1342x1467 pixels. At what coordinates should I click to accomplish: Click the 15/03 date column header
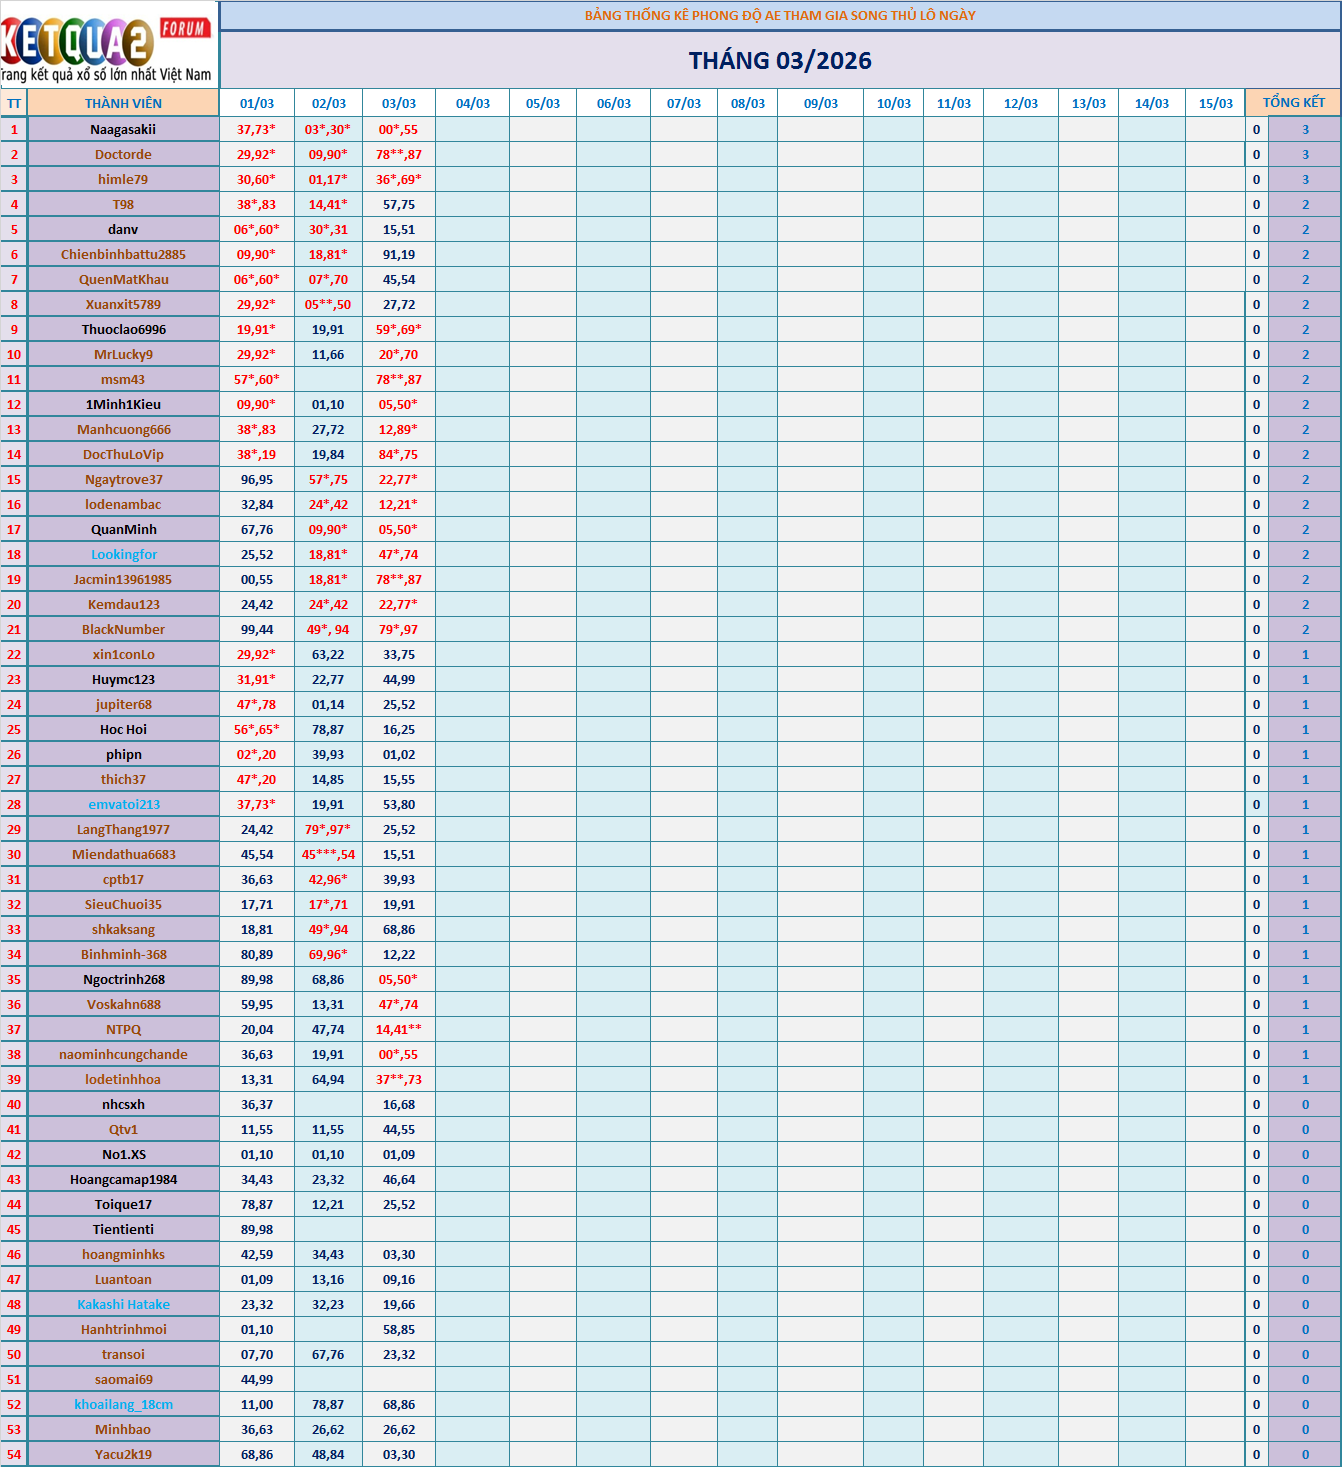coord(1215,103)
